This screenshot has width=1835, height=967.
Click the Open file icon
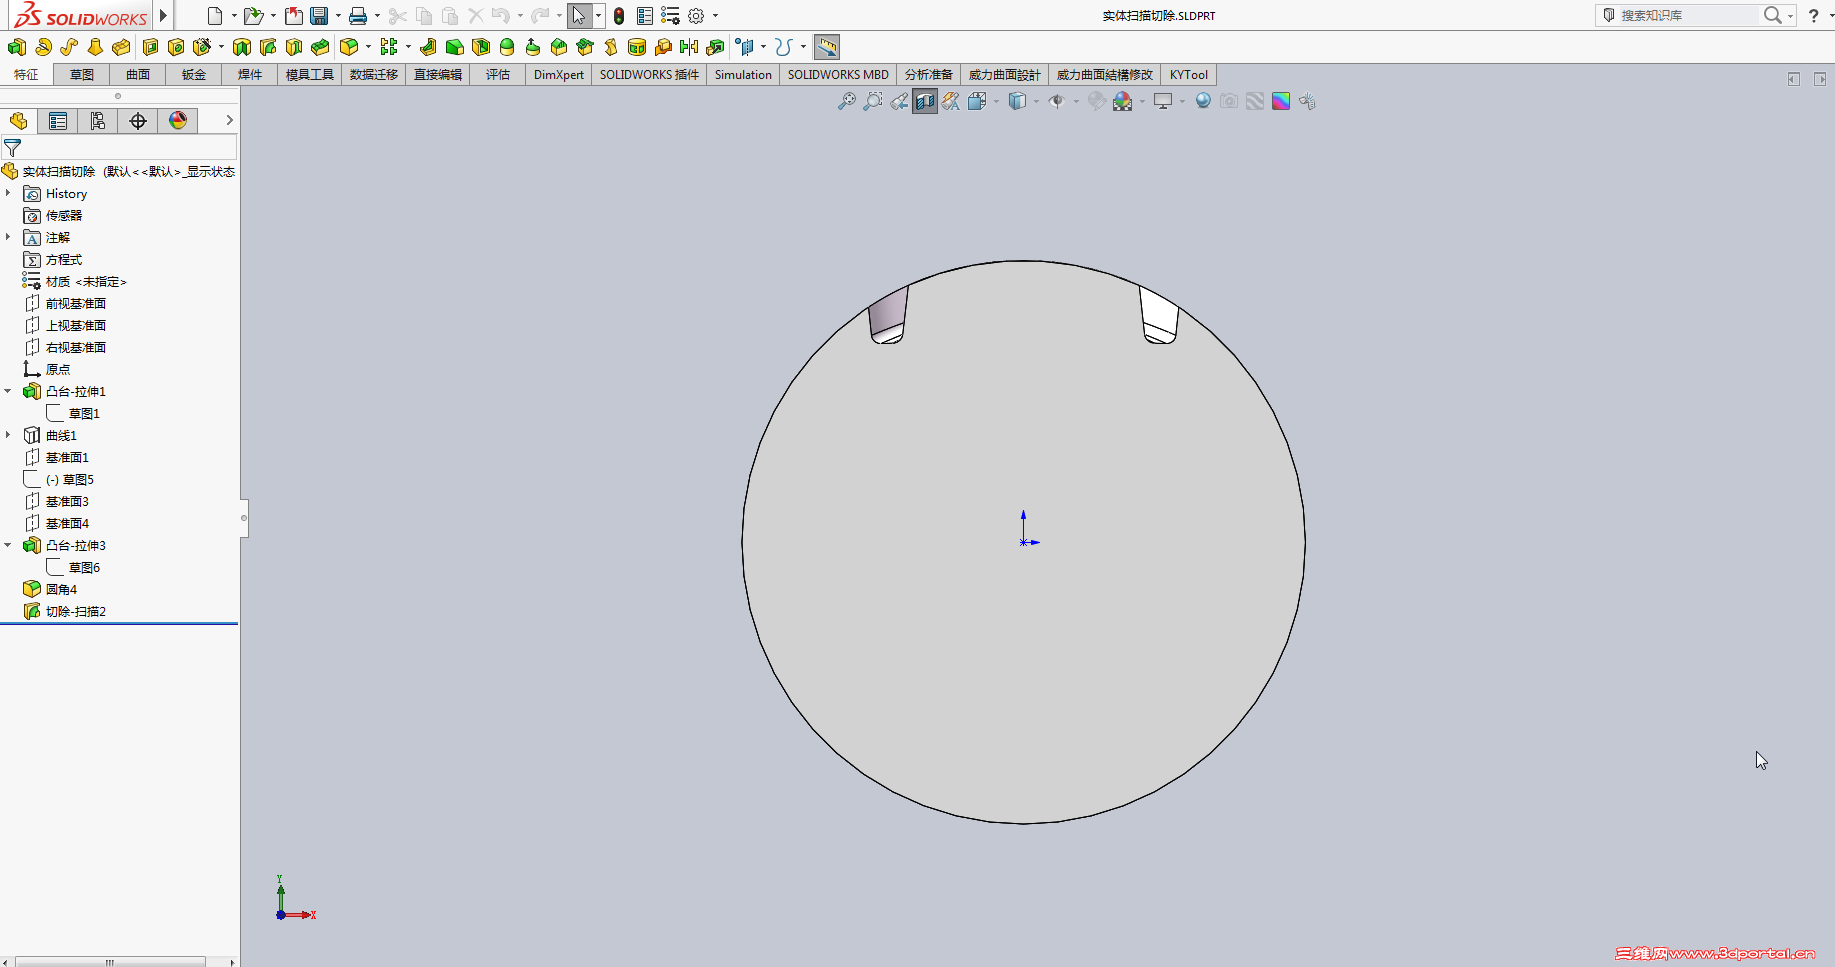point(253,16)
